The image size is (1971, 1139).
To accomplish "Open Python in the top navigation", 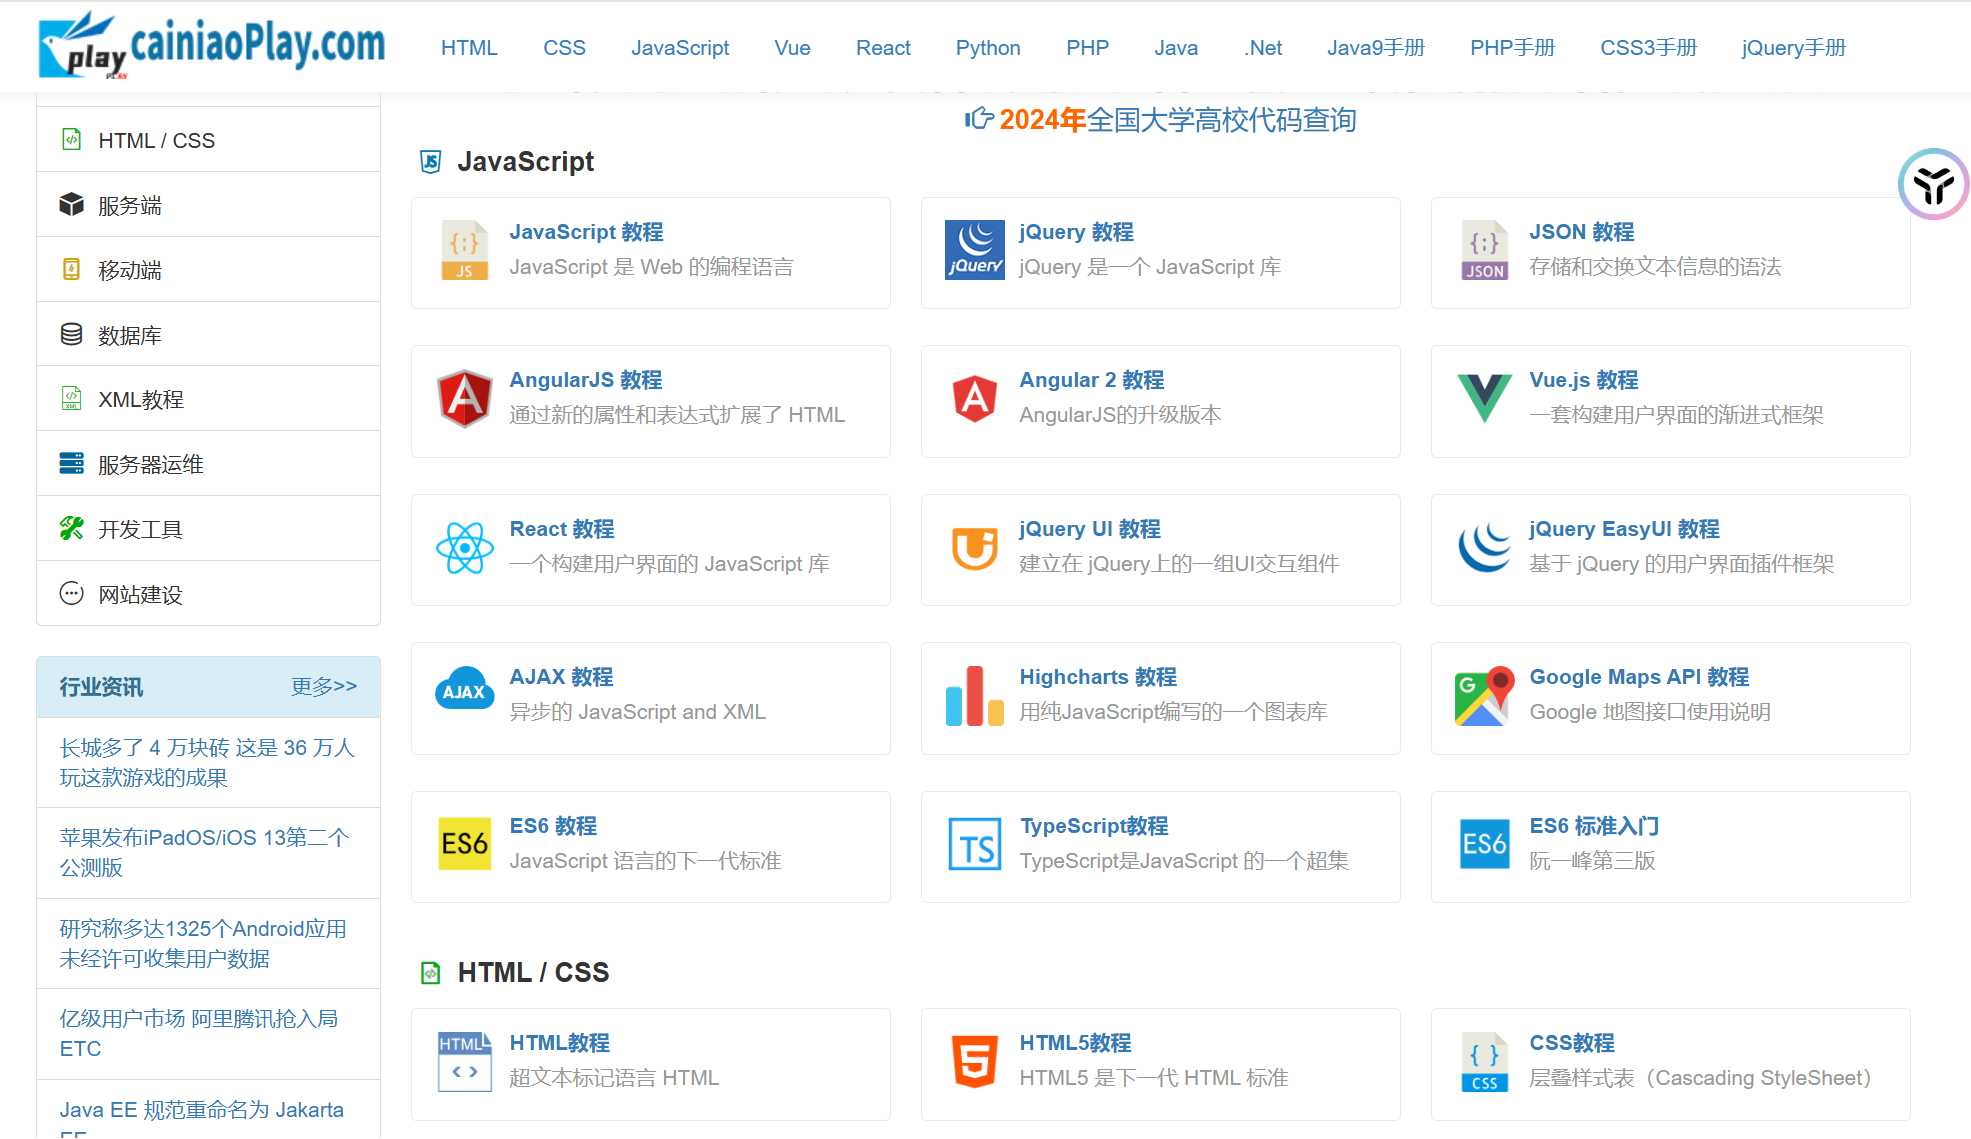I will click(988, 48).
